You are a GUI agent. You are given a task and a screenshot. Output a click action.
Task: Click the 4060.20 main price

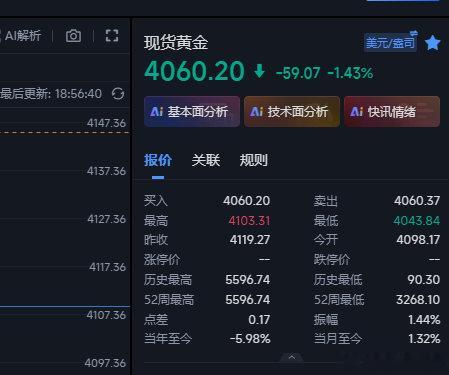coord(195,71)
